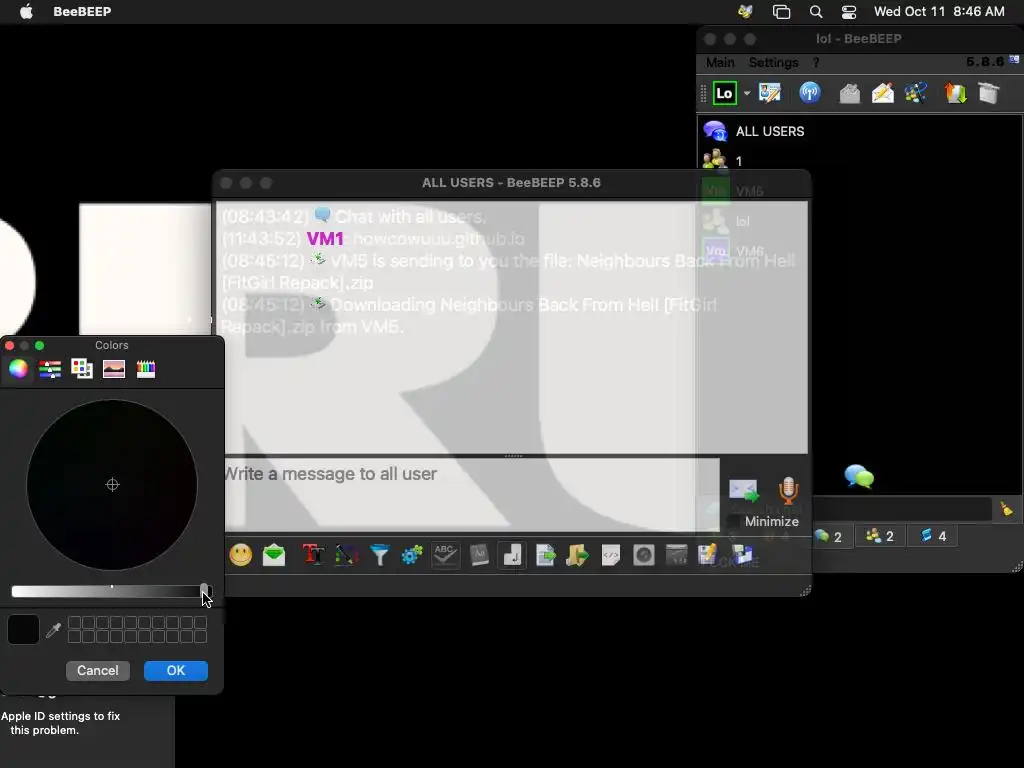The height and width of the screenshot is (768, 1024).
Task: Click the message input box 'Write a message to all user'
Action: [x=472, y=494]
